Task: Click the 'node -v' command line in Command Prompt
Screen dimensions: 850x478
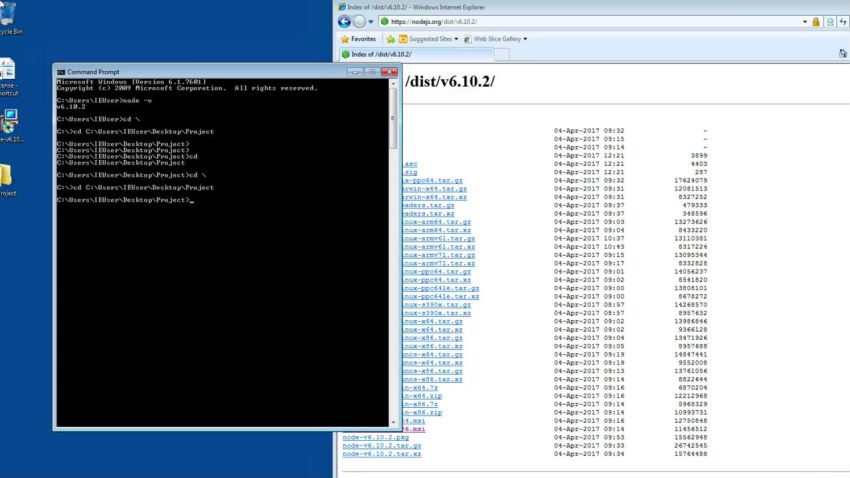Action: (x=104, y=101)
